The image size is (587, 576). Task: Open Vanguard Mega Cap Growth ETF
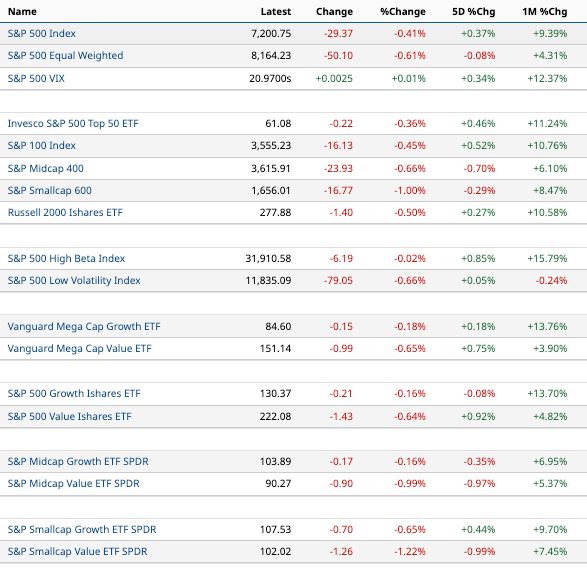point(84,326)
